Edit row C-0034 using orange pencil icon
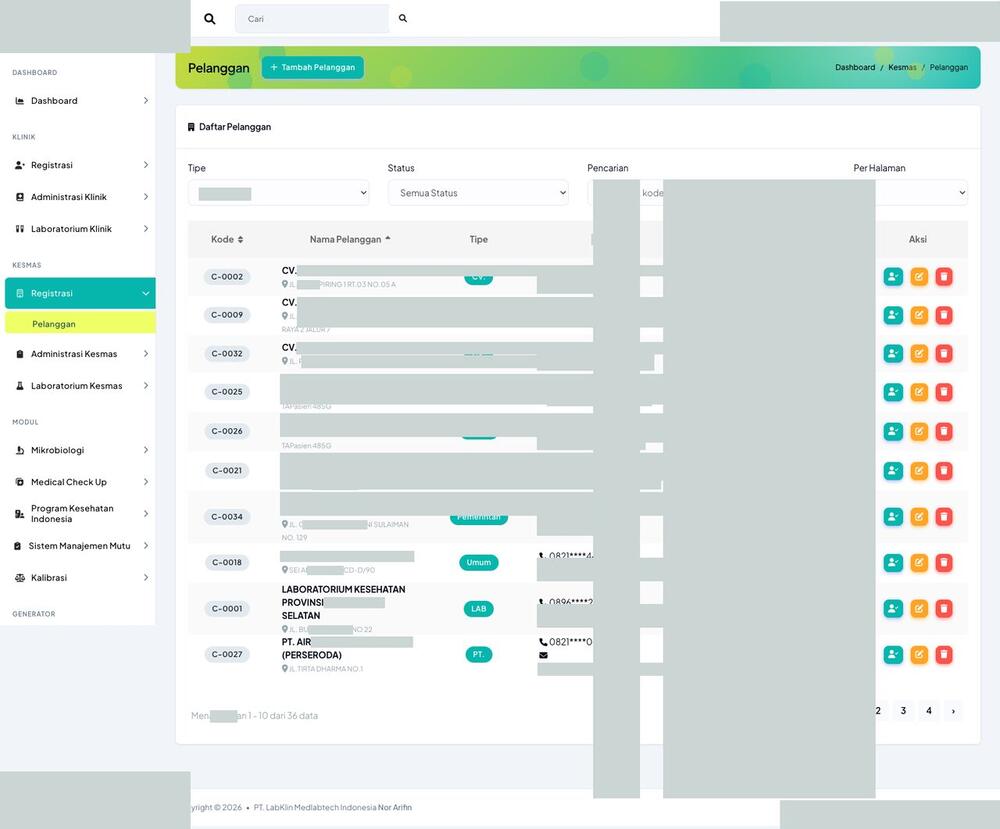1000x829 pixels. [x=918, y=517]
